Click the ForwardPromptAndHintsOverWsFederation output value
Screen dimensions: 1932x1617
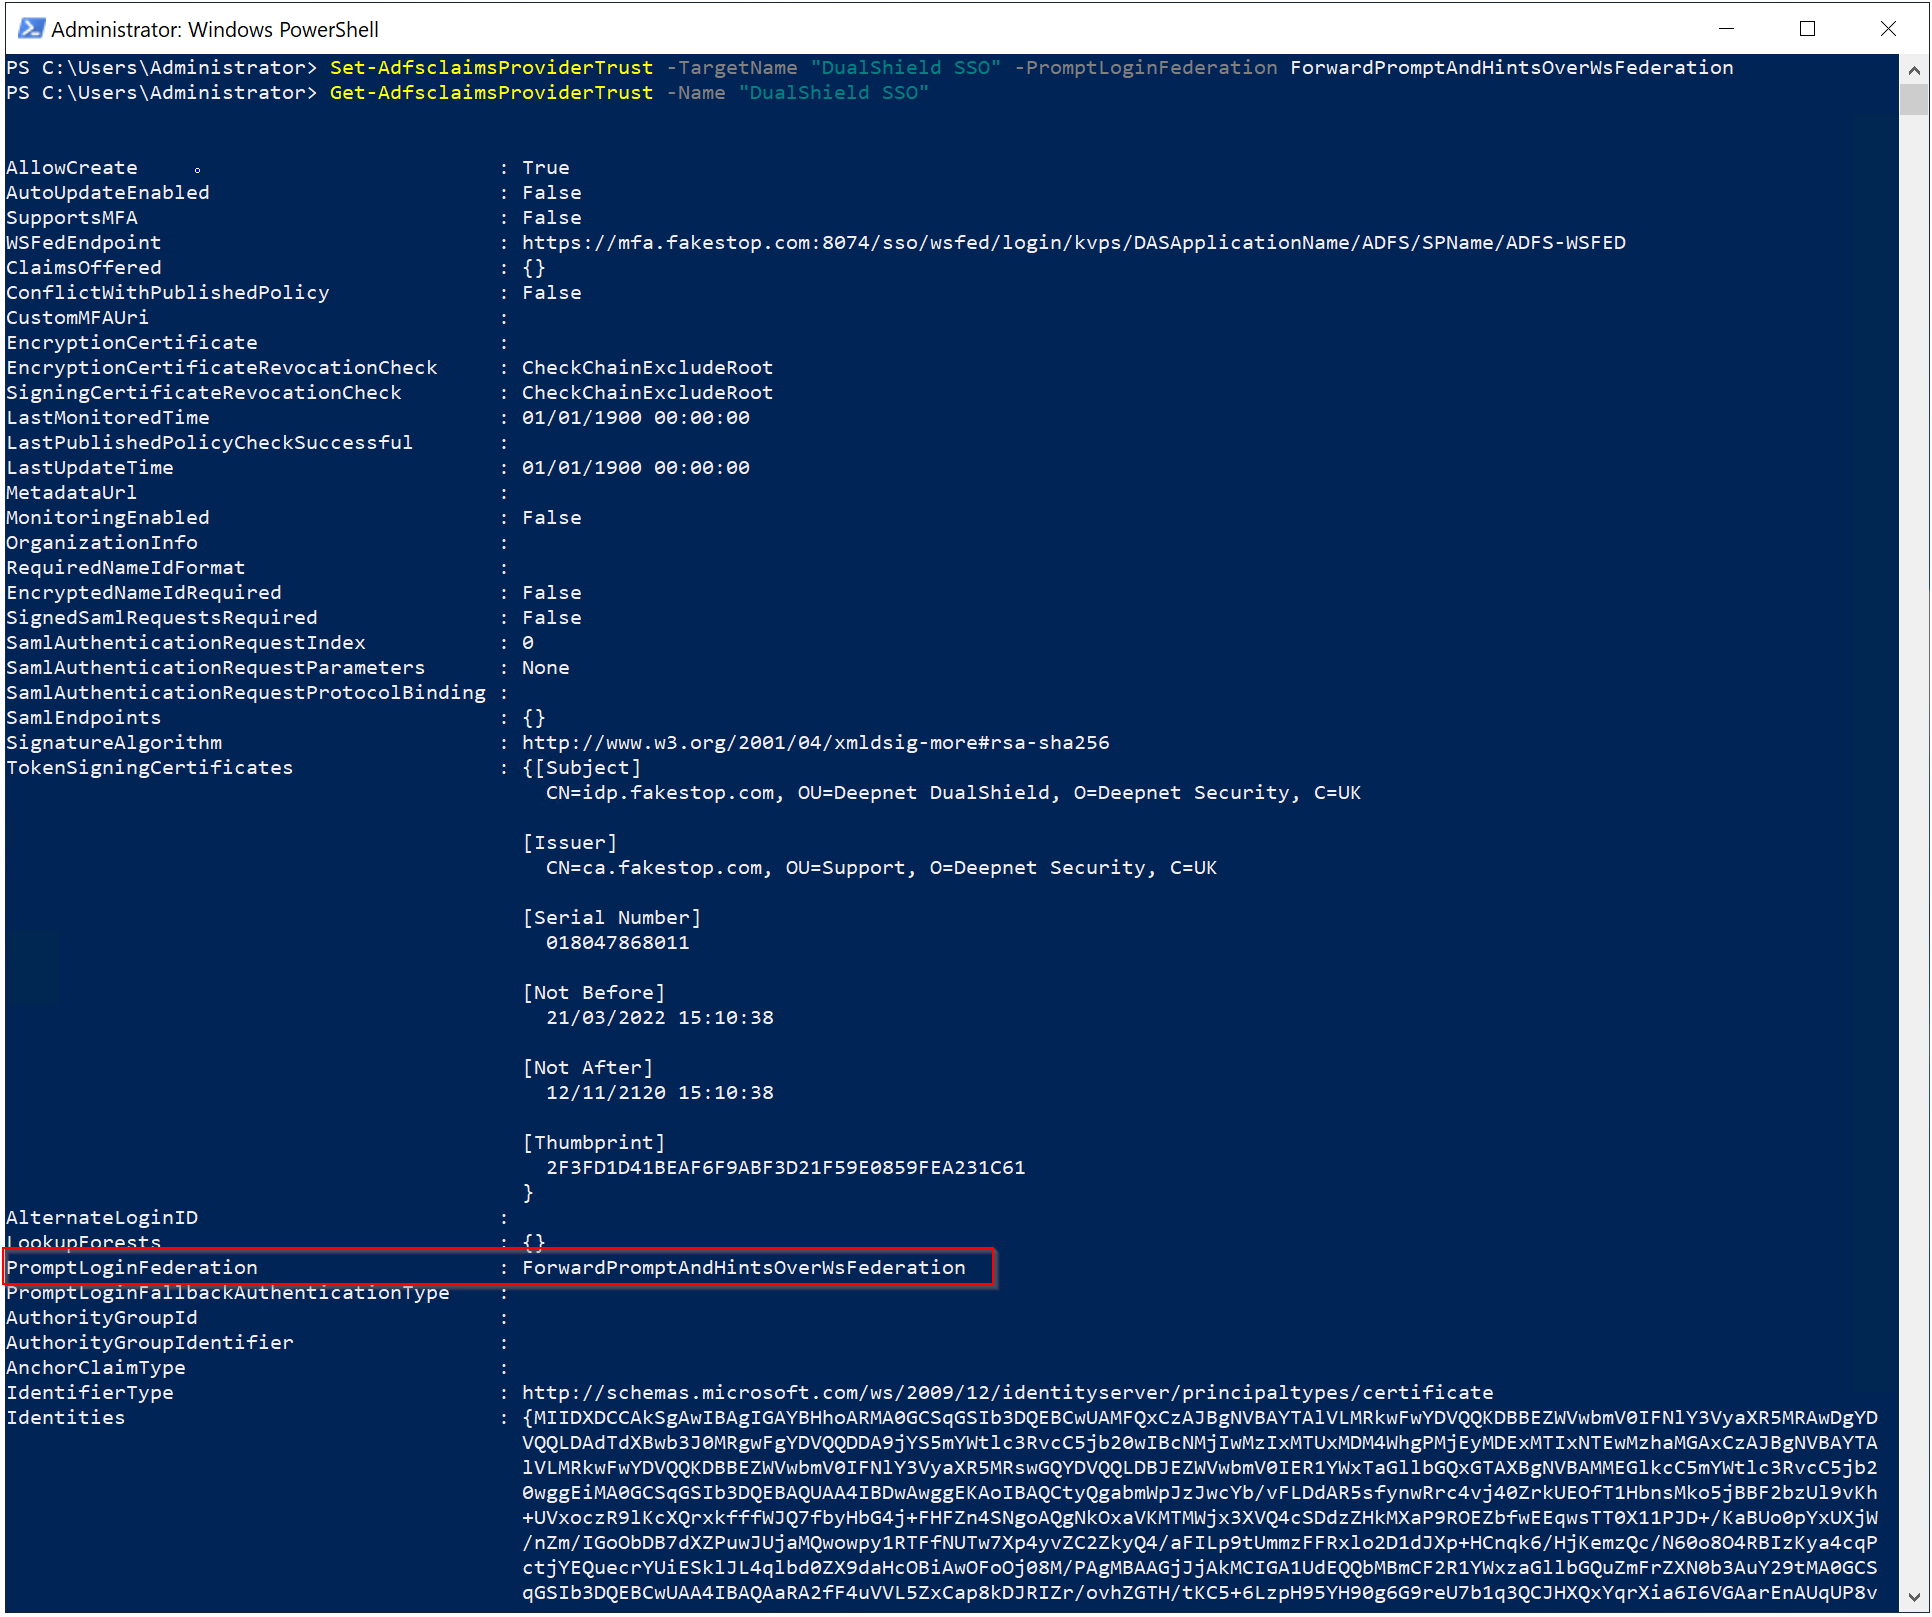coord(743,1268)
